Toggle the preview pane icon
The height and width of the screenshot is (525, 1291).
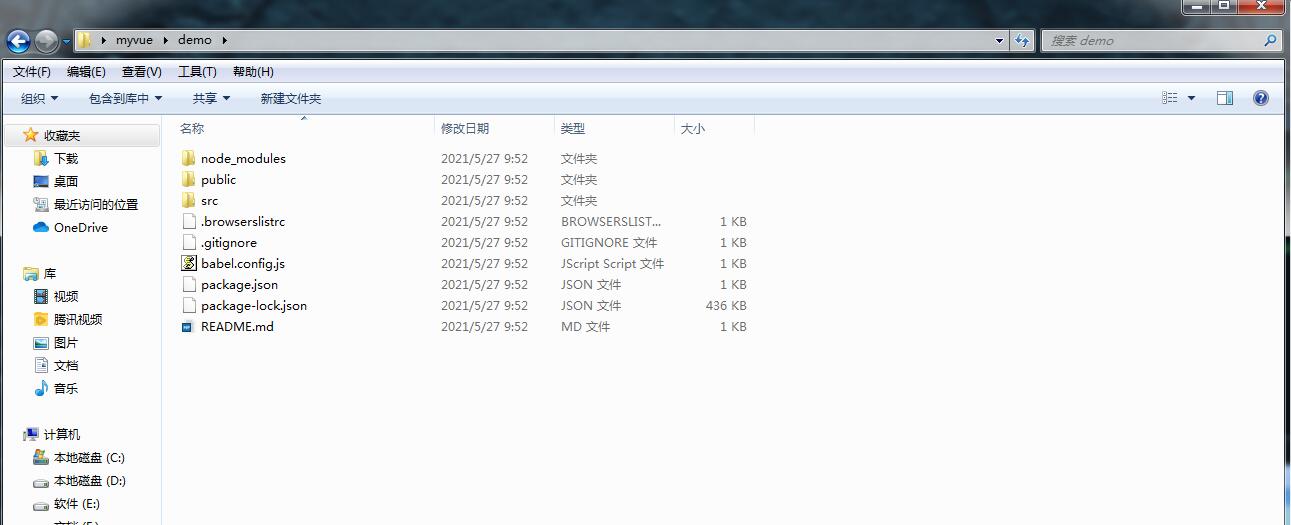point(1225,98)
